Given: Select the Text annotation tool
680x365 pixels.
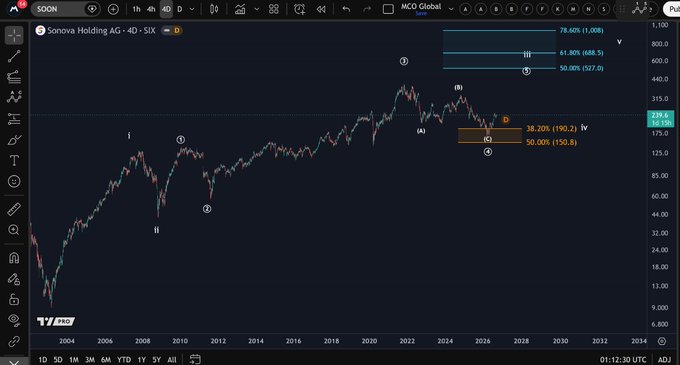Looking at the screenshot, I should point(14,161).
